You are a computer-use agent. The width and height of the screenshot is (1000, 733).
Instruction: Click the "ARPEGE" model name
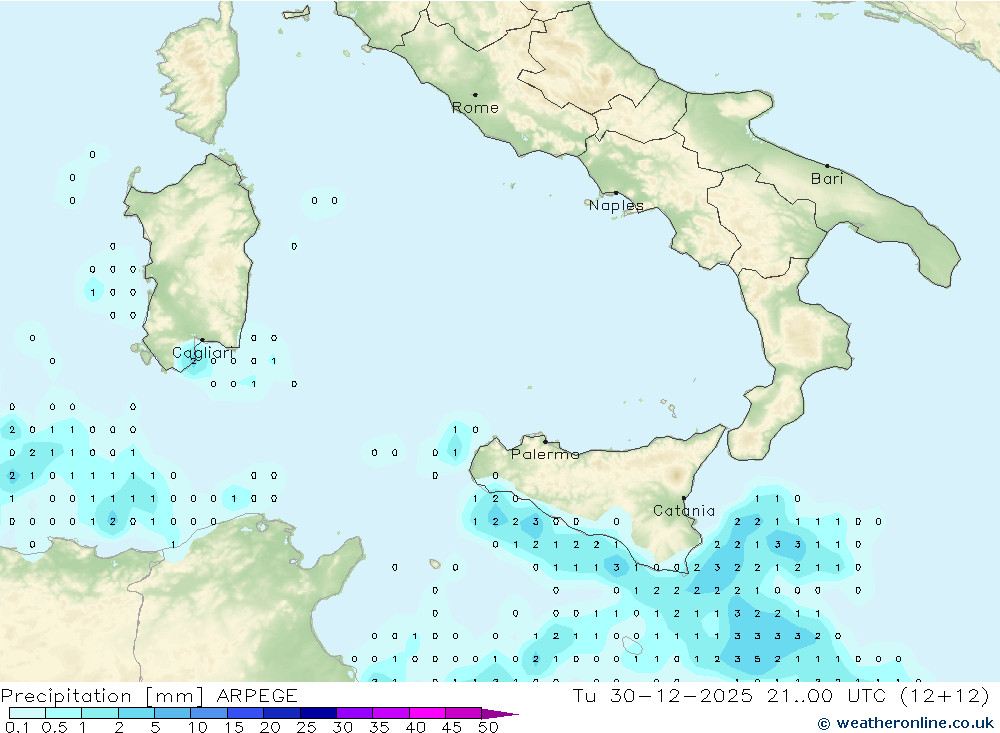[x=257, y=695]
